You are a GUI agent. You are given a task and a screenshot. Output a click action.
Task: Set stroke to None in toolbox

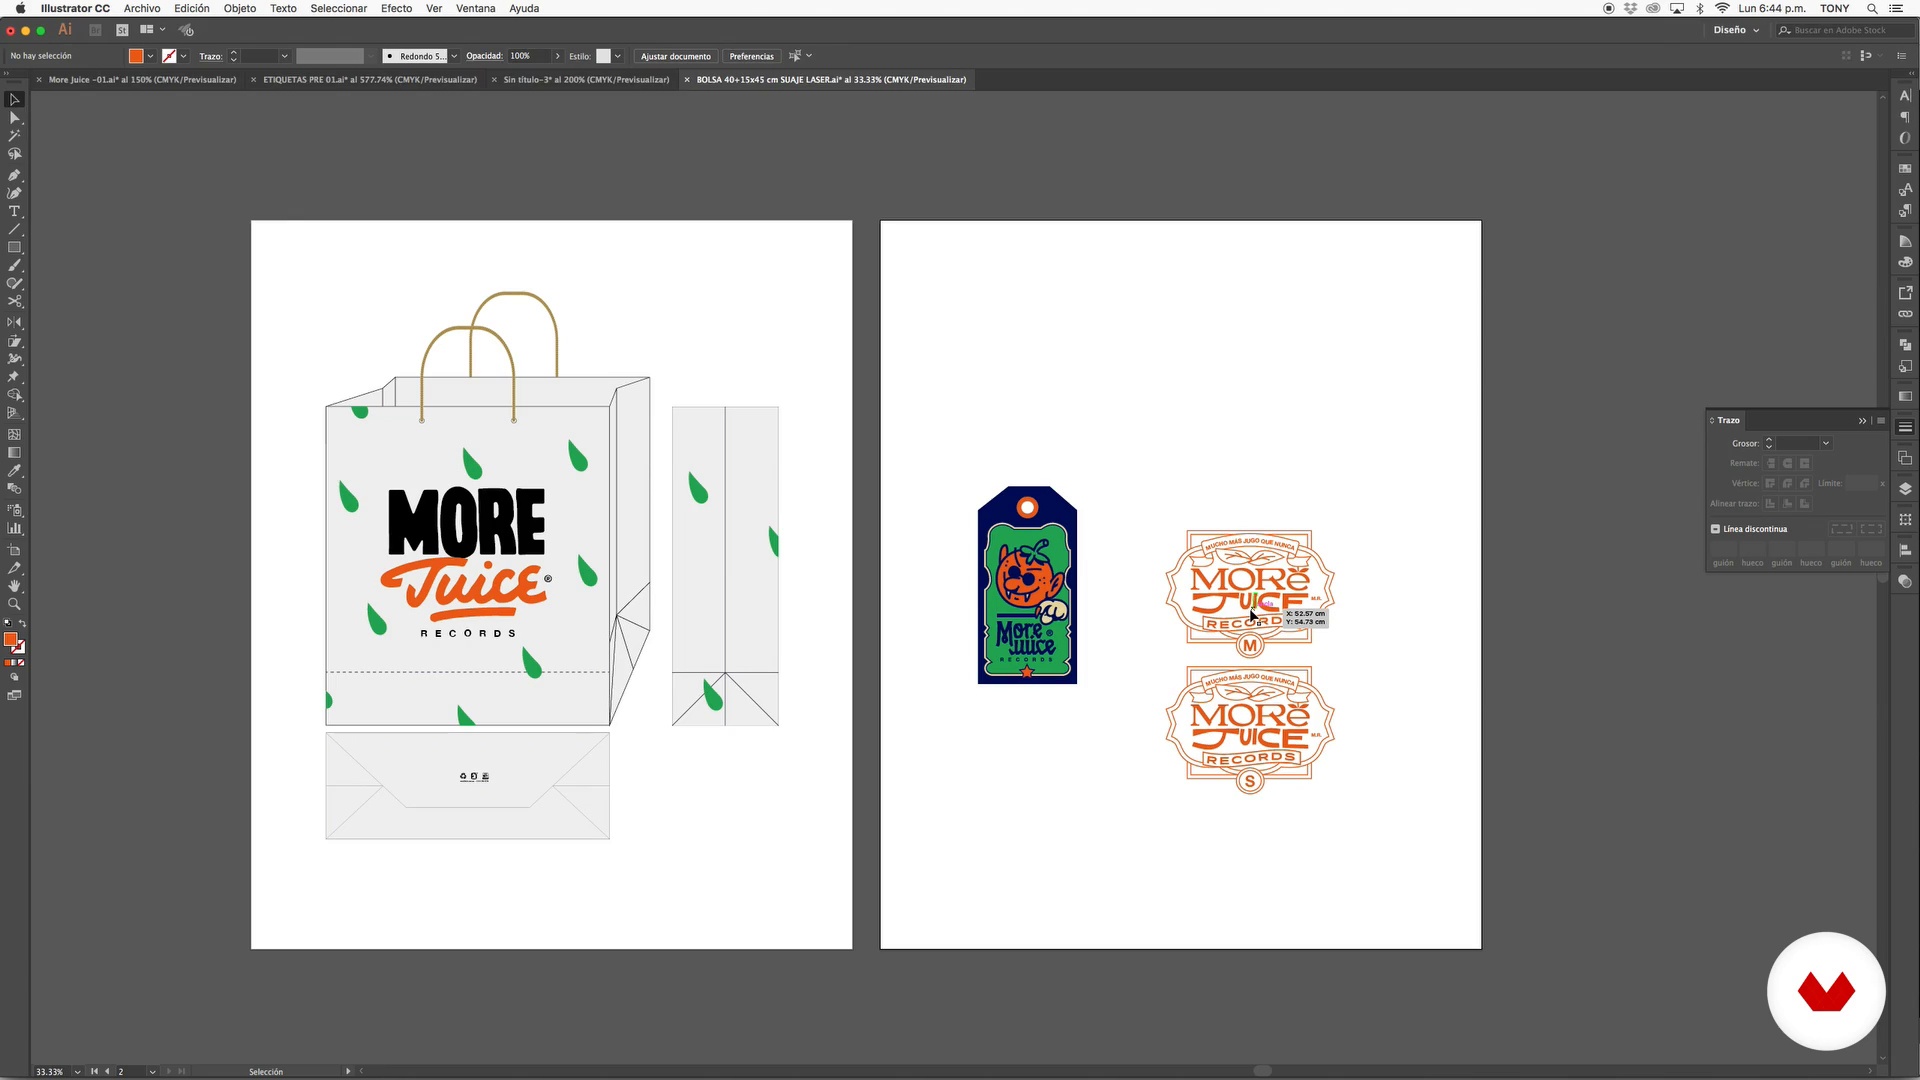pyautogui.click(x=21, y=663)
